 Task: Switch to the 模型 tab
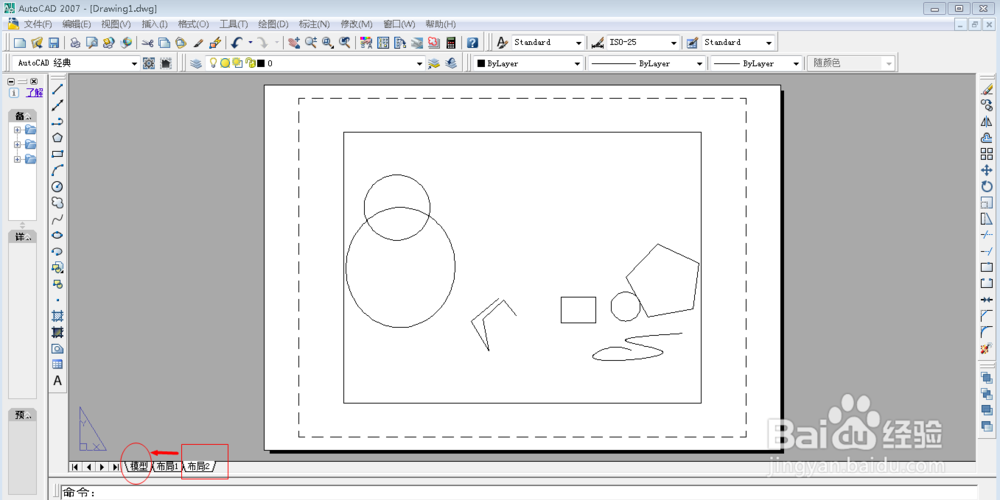[138, 467]
